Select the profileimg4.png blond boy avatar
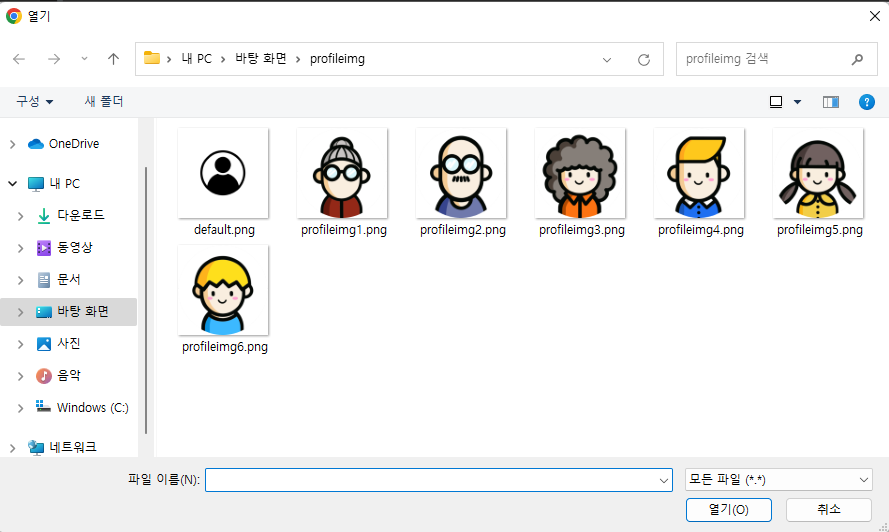The image size is (889, 532). pos(699,173)
